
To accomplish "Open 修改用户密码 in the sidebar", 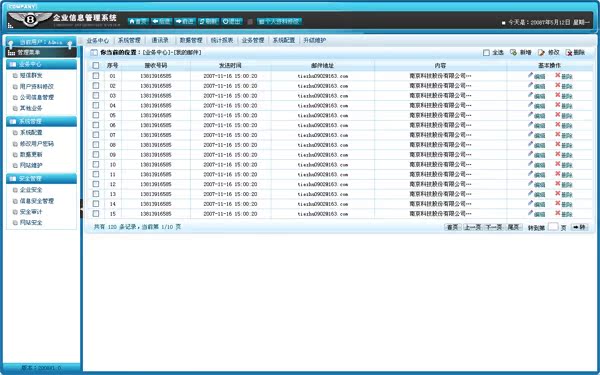I will coord(37,143).
